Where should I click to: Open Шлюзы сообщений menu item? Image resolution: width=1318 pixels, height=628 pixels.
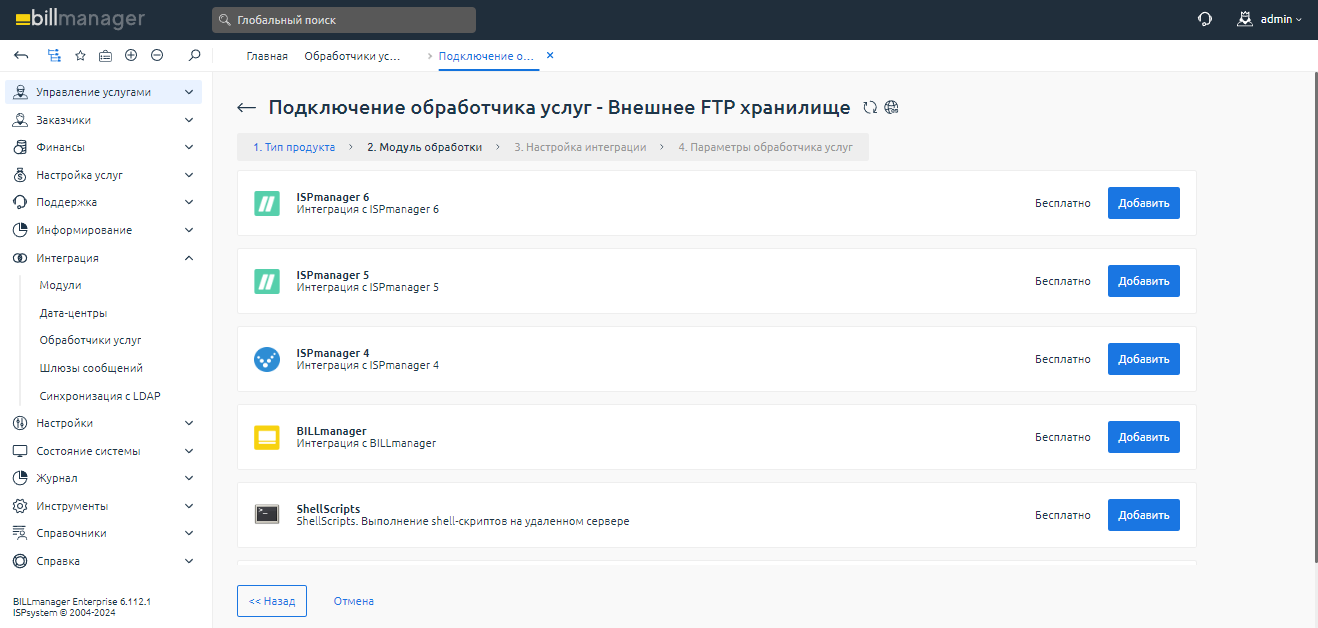coord(91,368)
